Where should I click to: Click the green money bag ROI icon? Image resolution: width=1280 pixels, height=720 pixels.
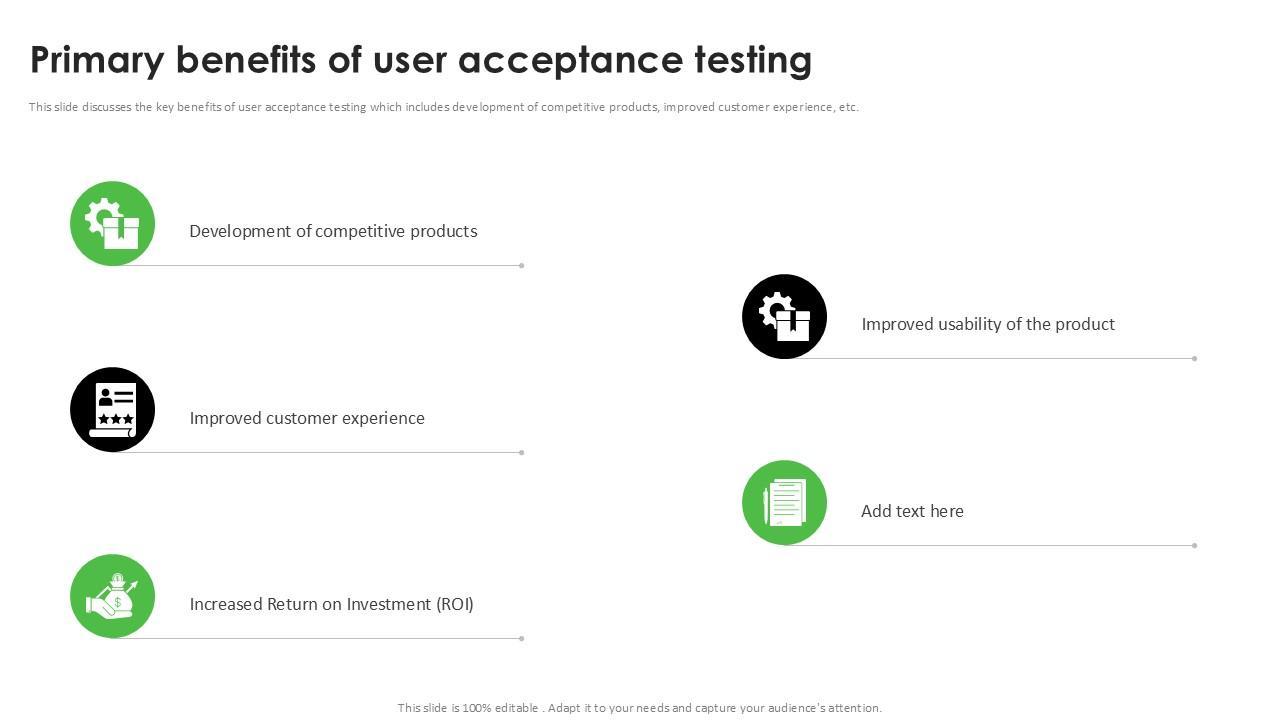point(112,596)
